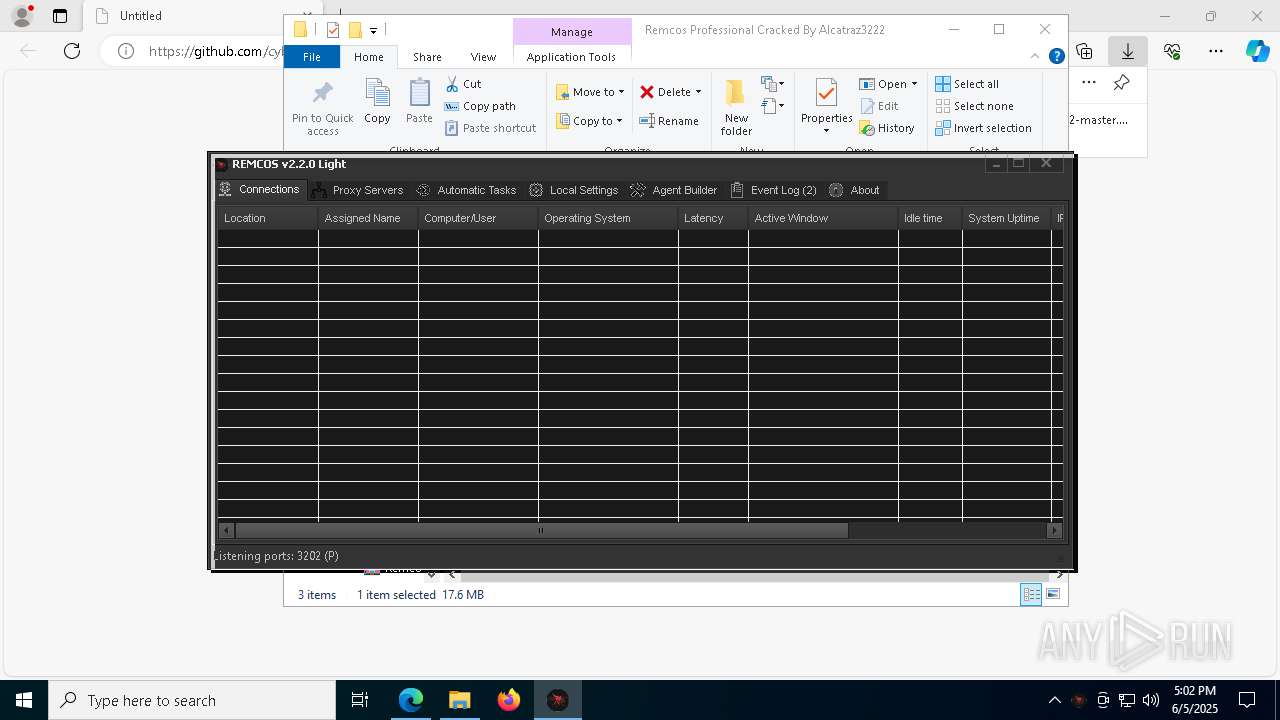1280x720 pixels.
Task: Sort by System Uptime column header
Action: [x=1007, y=218]
